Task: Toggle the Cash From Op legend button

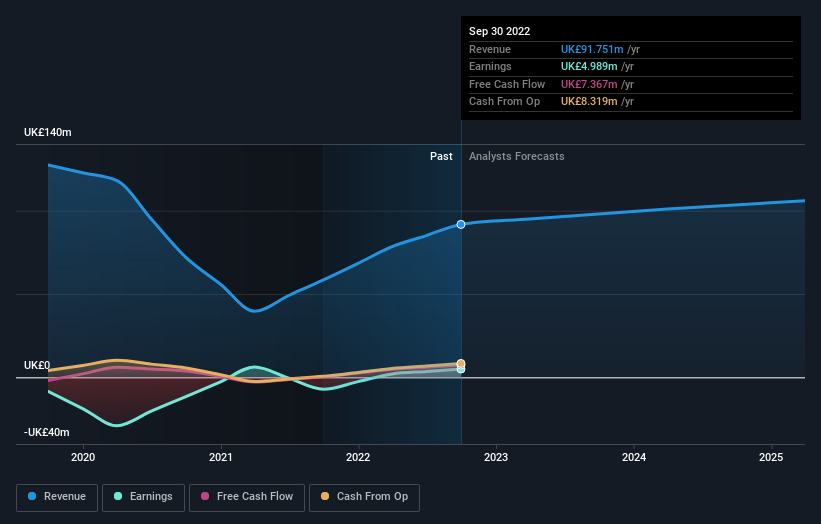Action: 364,497
